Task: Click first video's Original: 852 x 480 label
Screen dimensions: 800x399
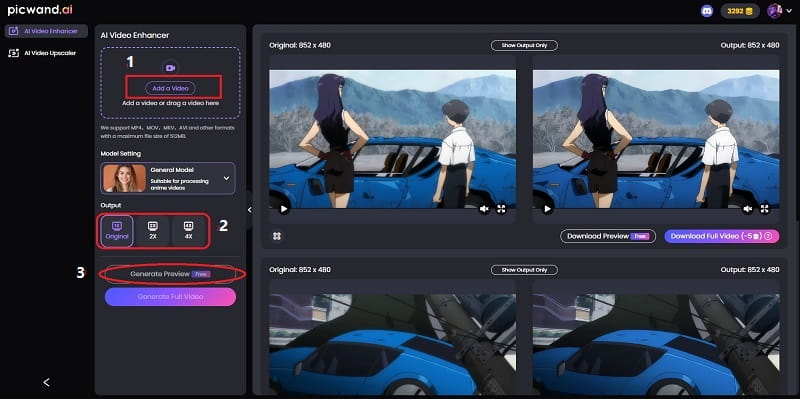Action: pyautogui.click(x=300, y=45)
